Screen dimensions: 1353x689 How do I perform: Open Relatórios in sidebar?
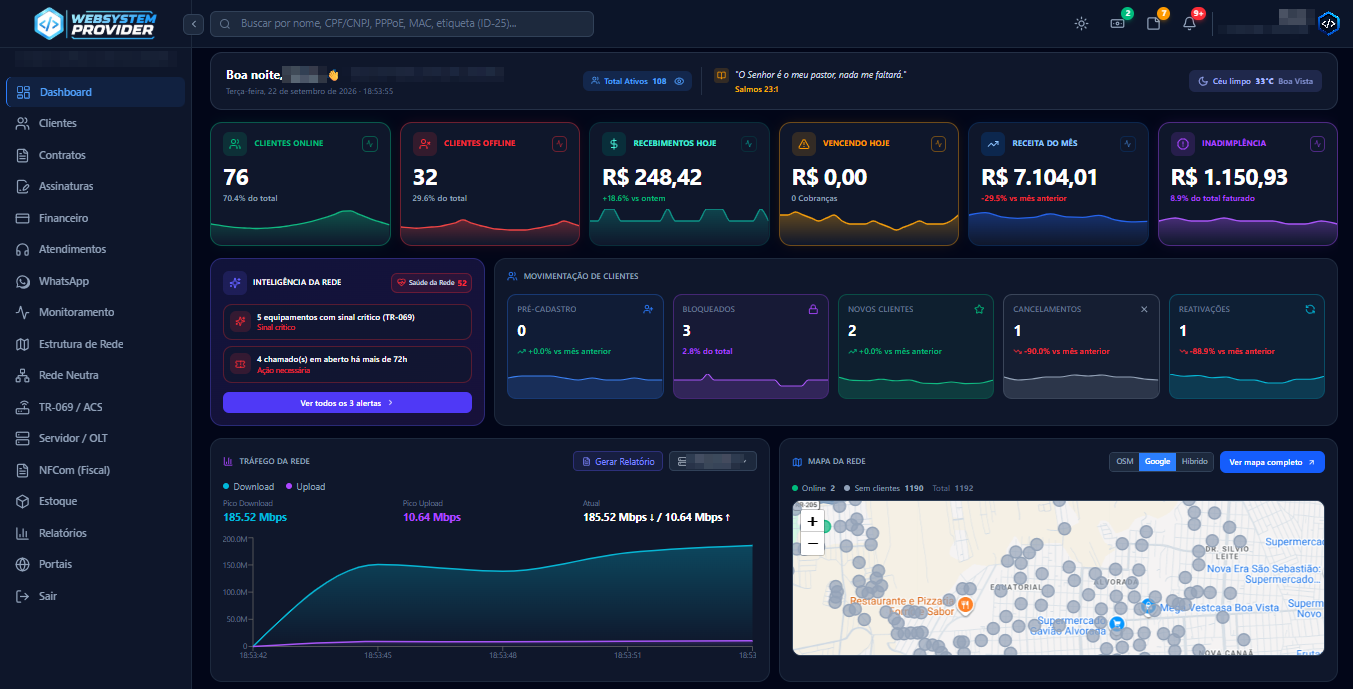coord(96,533)
